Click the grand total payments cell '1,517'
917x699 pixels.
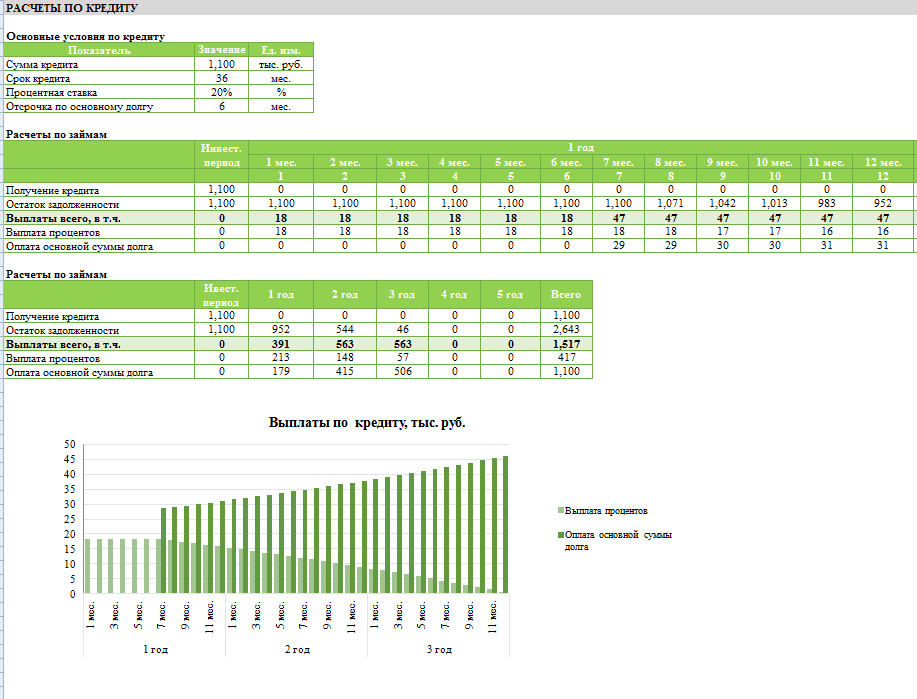[x=566, y=344]
